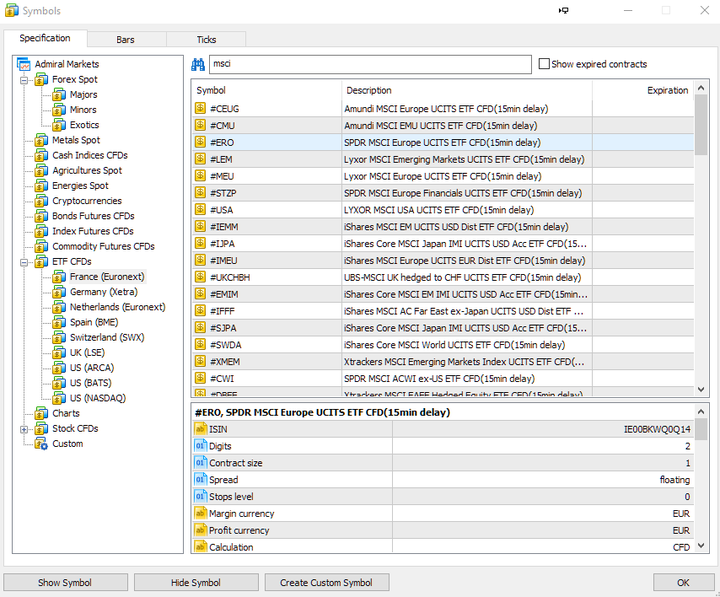Image resolution: width=720 pixels, height=597 pixels.
Task: Click the #MEU symbol icon
Action: tap(200, 176)
